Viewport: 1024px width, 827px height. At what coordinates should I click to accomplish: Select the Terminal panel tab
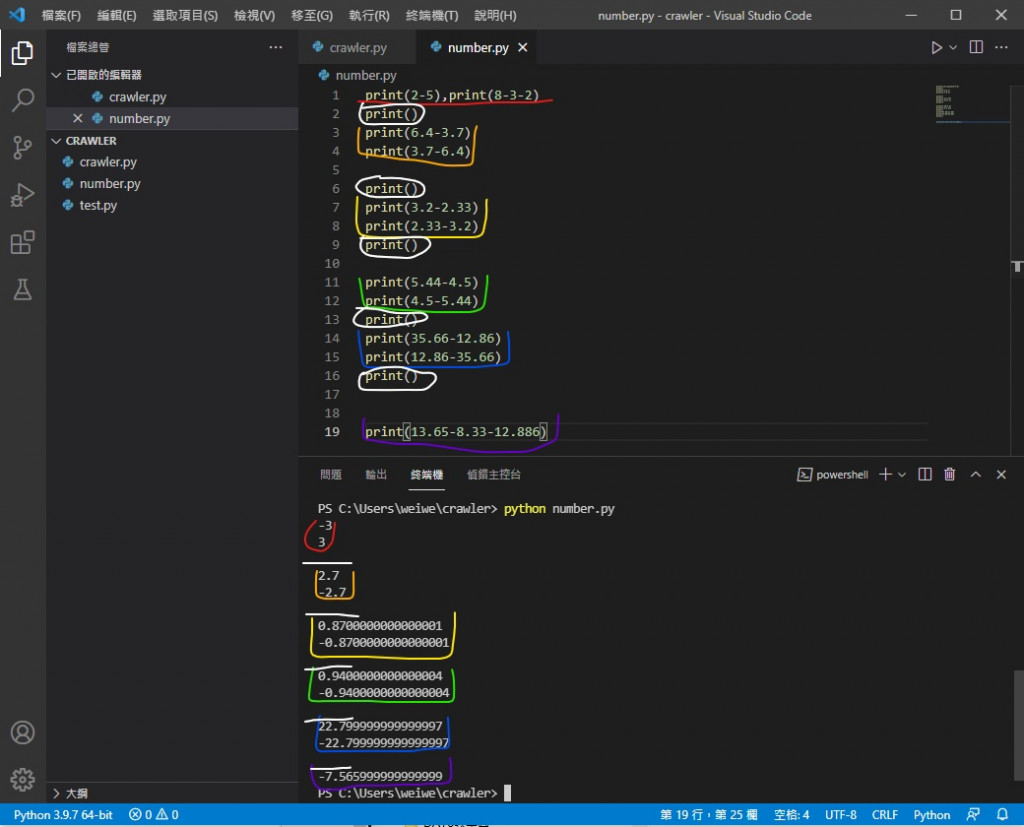[427, 475]
